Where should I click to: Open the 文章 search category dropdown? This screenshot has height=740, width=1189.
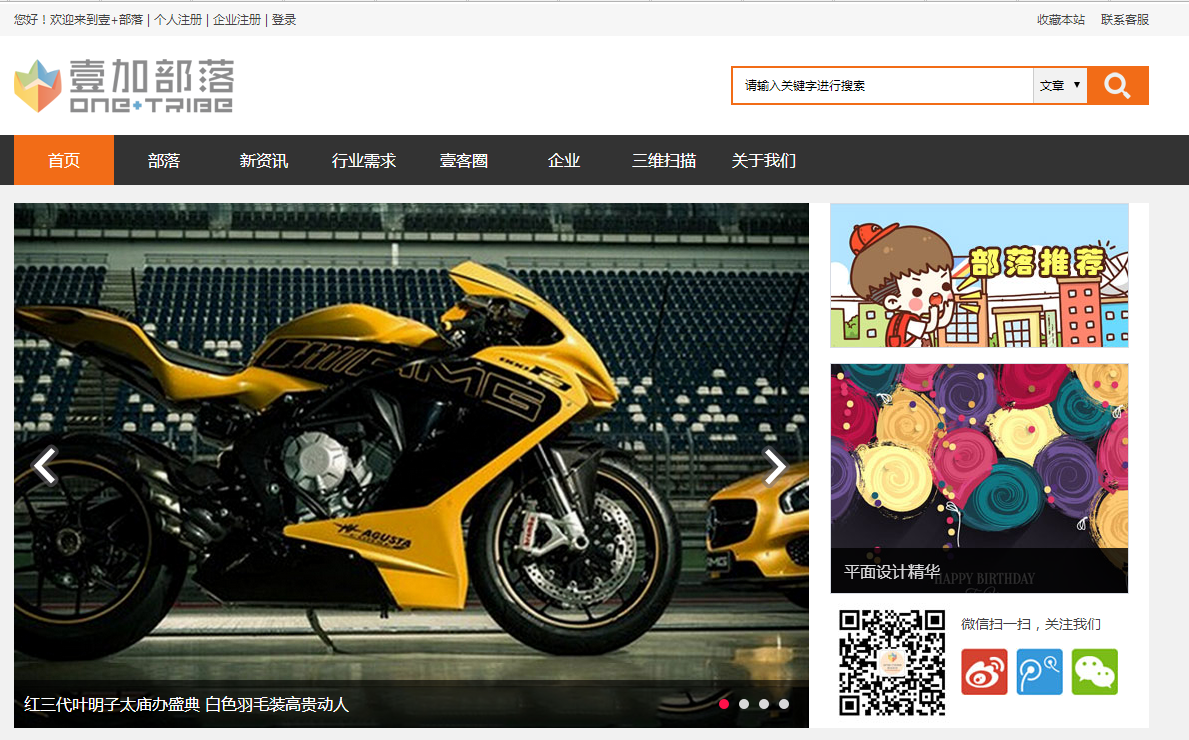click(1059, 86)
